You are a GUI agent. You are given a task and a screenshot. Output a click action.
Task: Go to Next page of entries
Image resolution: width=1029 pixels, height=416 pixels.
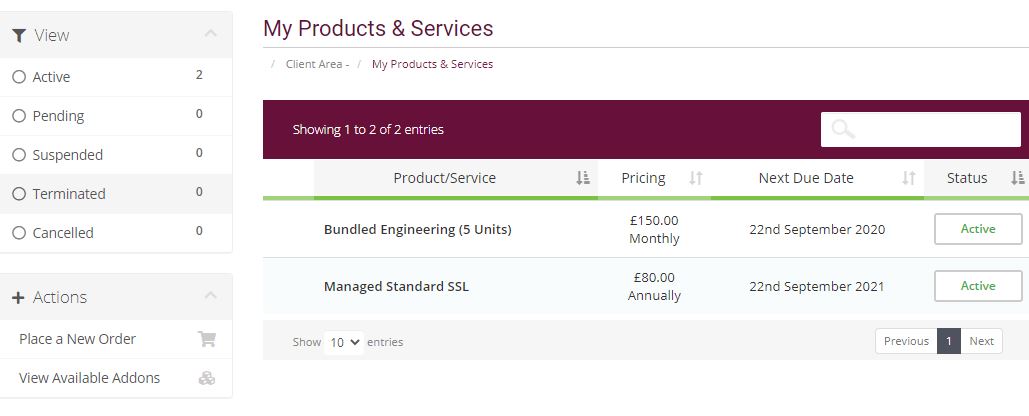(x=982, y=341)
